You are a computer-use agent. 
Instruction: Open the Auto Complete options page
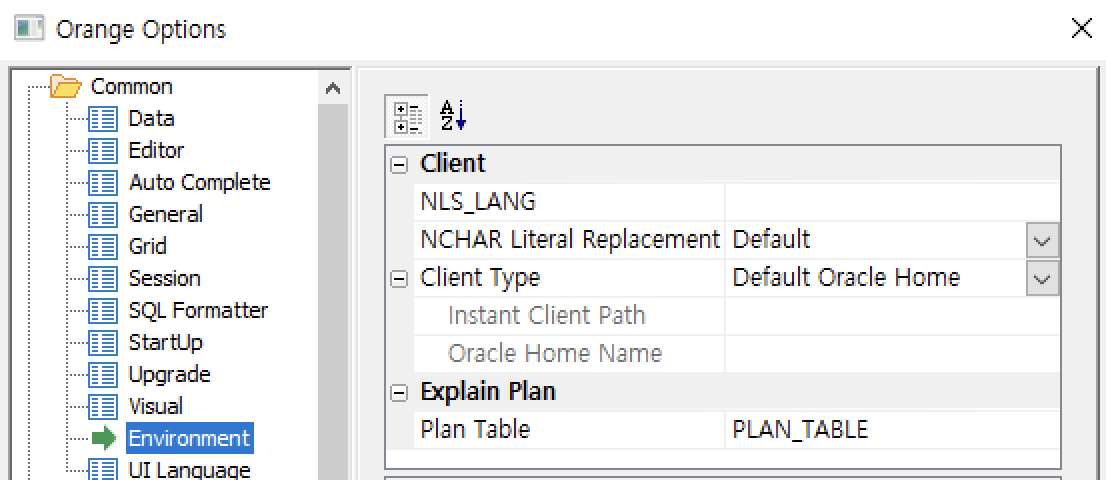click(199, 183)
